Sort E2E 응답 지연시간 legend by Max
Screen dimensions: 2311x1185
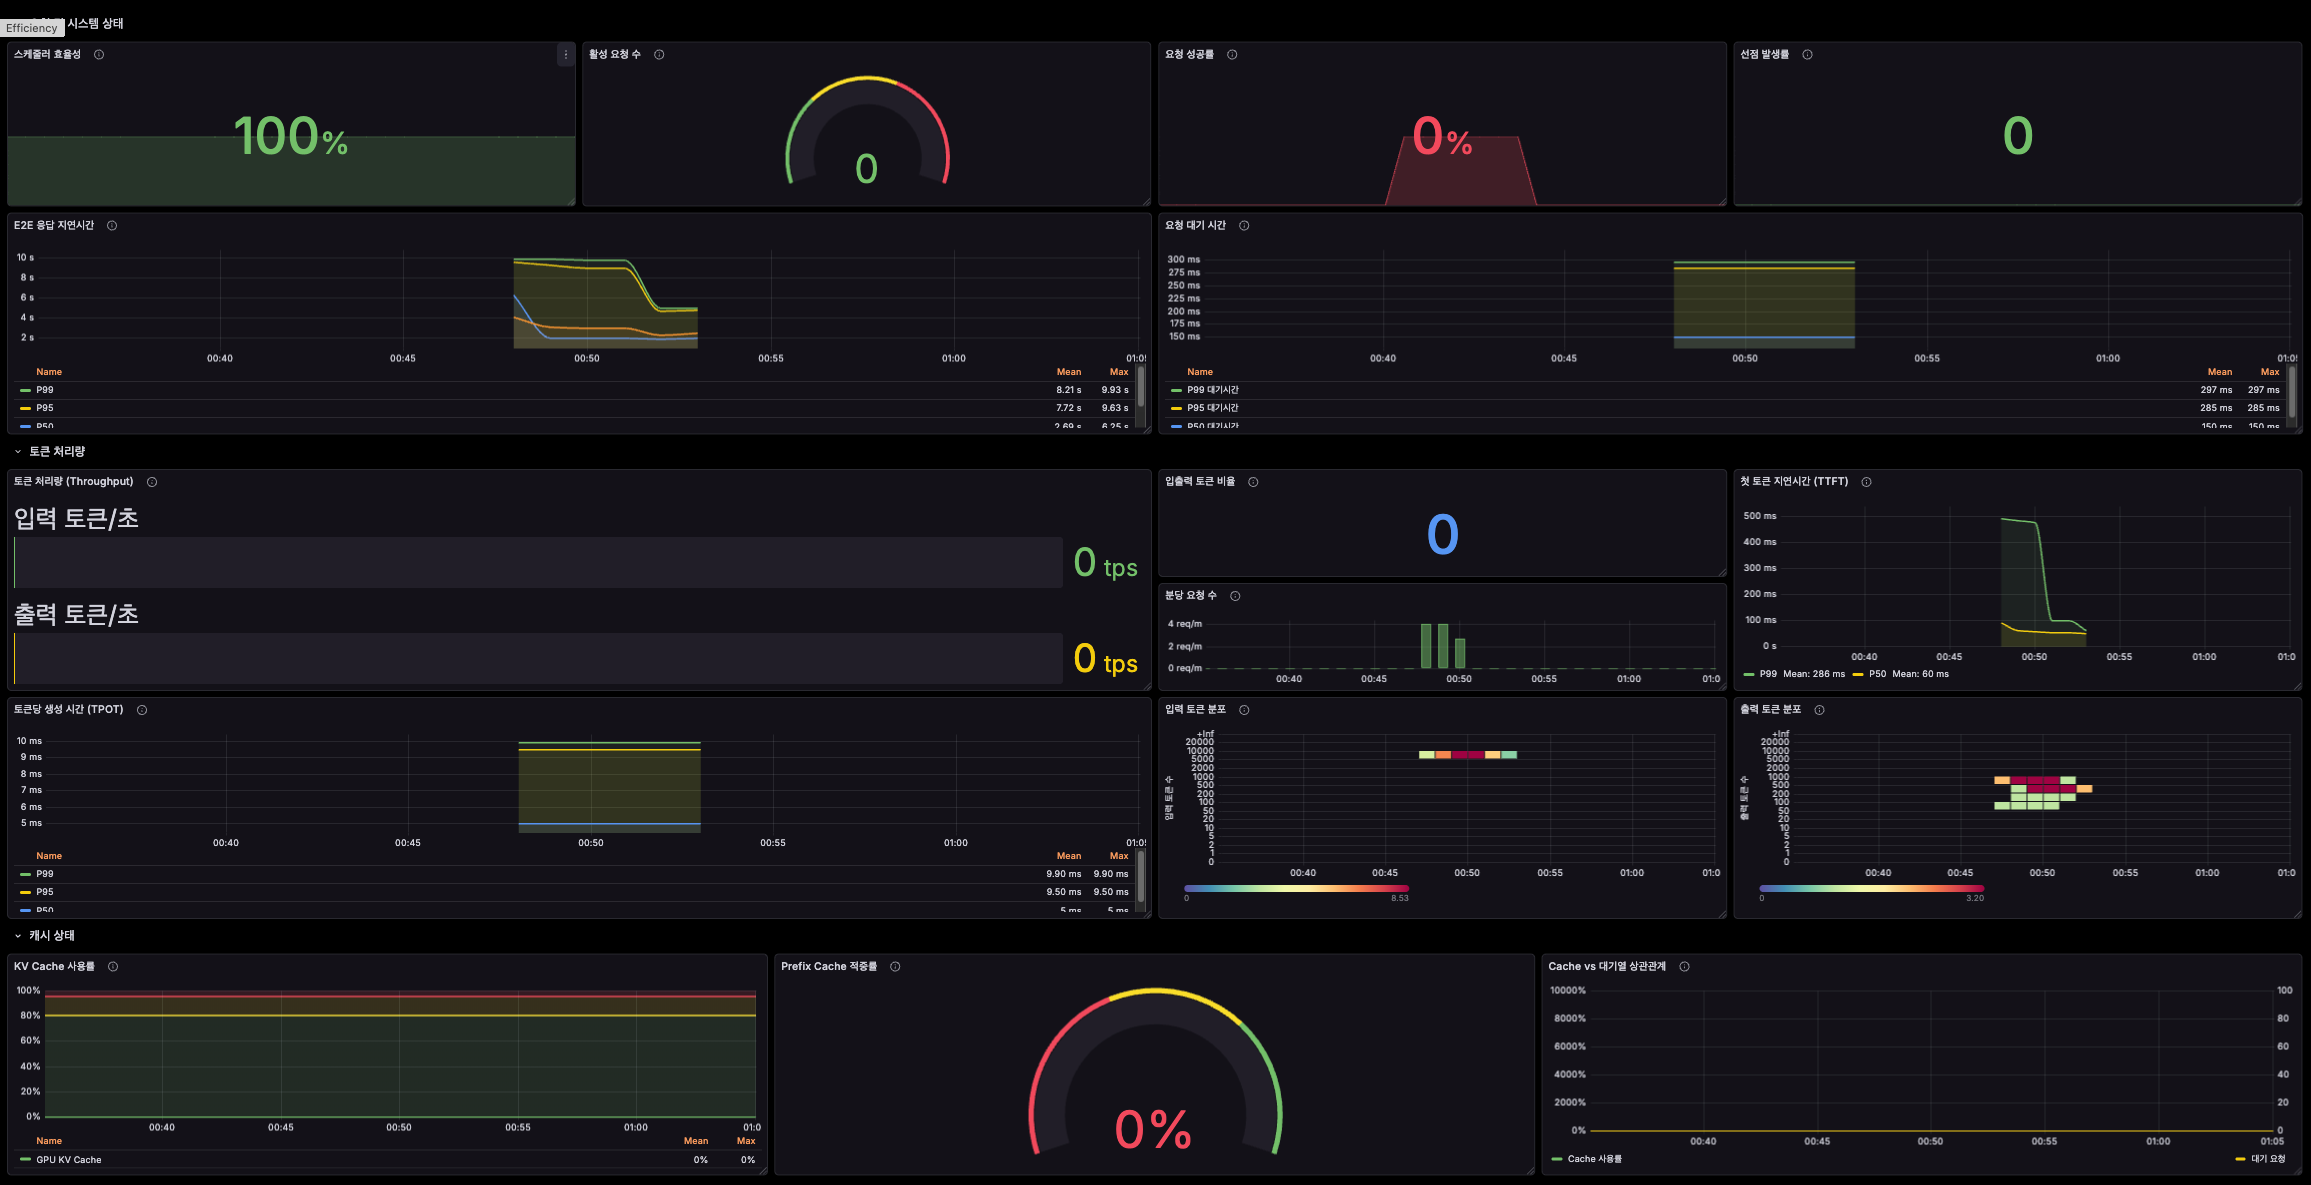click(1119, 372)
